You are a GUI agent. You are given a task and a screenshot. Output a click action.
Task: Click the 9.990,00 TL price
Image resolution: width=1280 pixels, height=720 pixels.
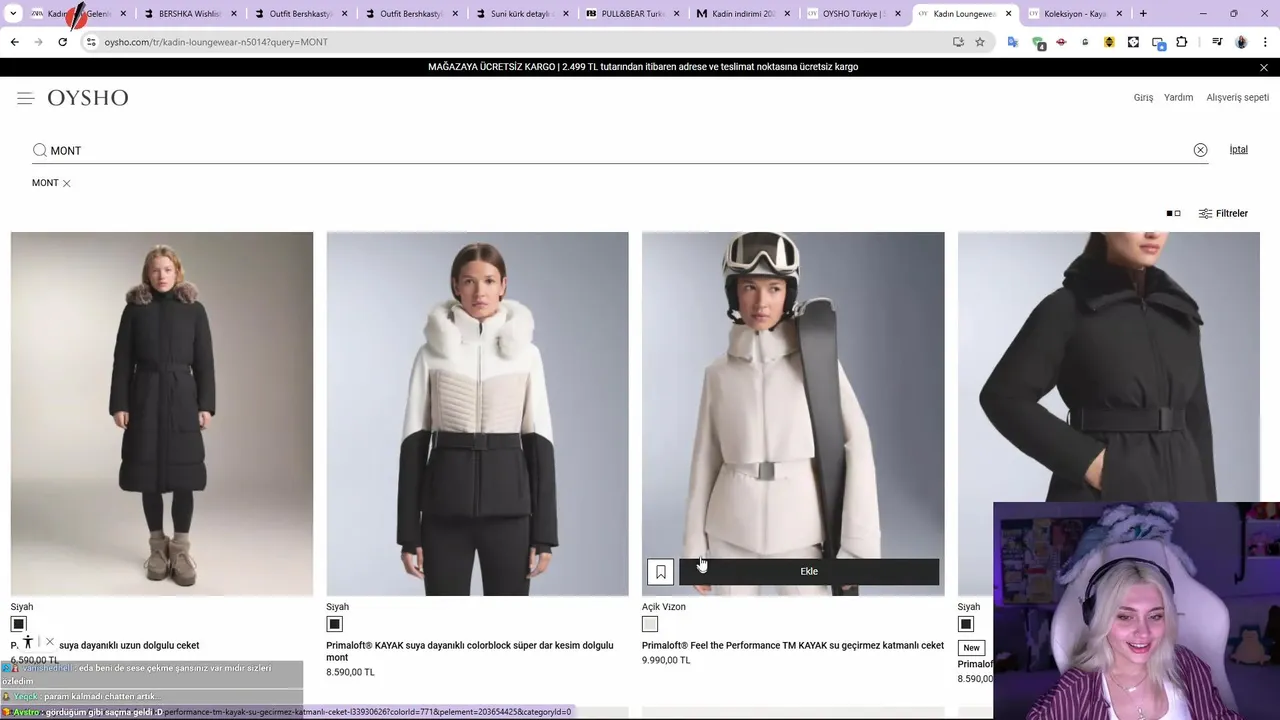666,660
